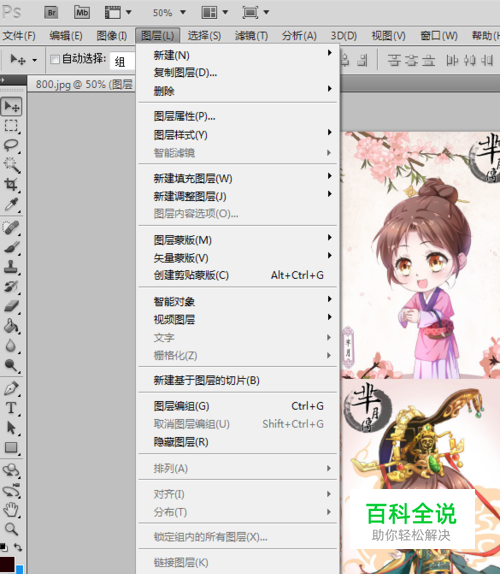Expand the 图层样式(Y) submenu
Viewport: 500px width, 574px height.
238,135
